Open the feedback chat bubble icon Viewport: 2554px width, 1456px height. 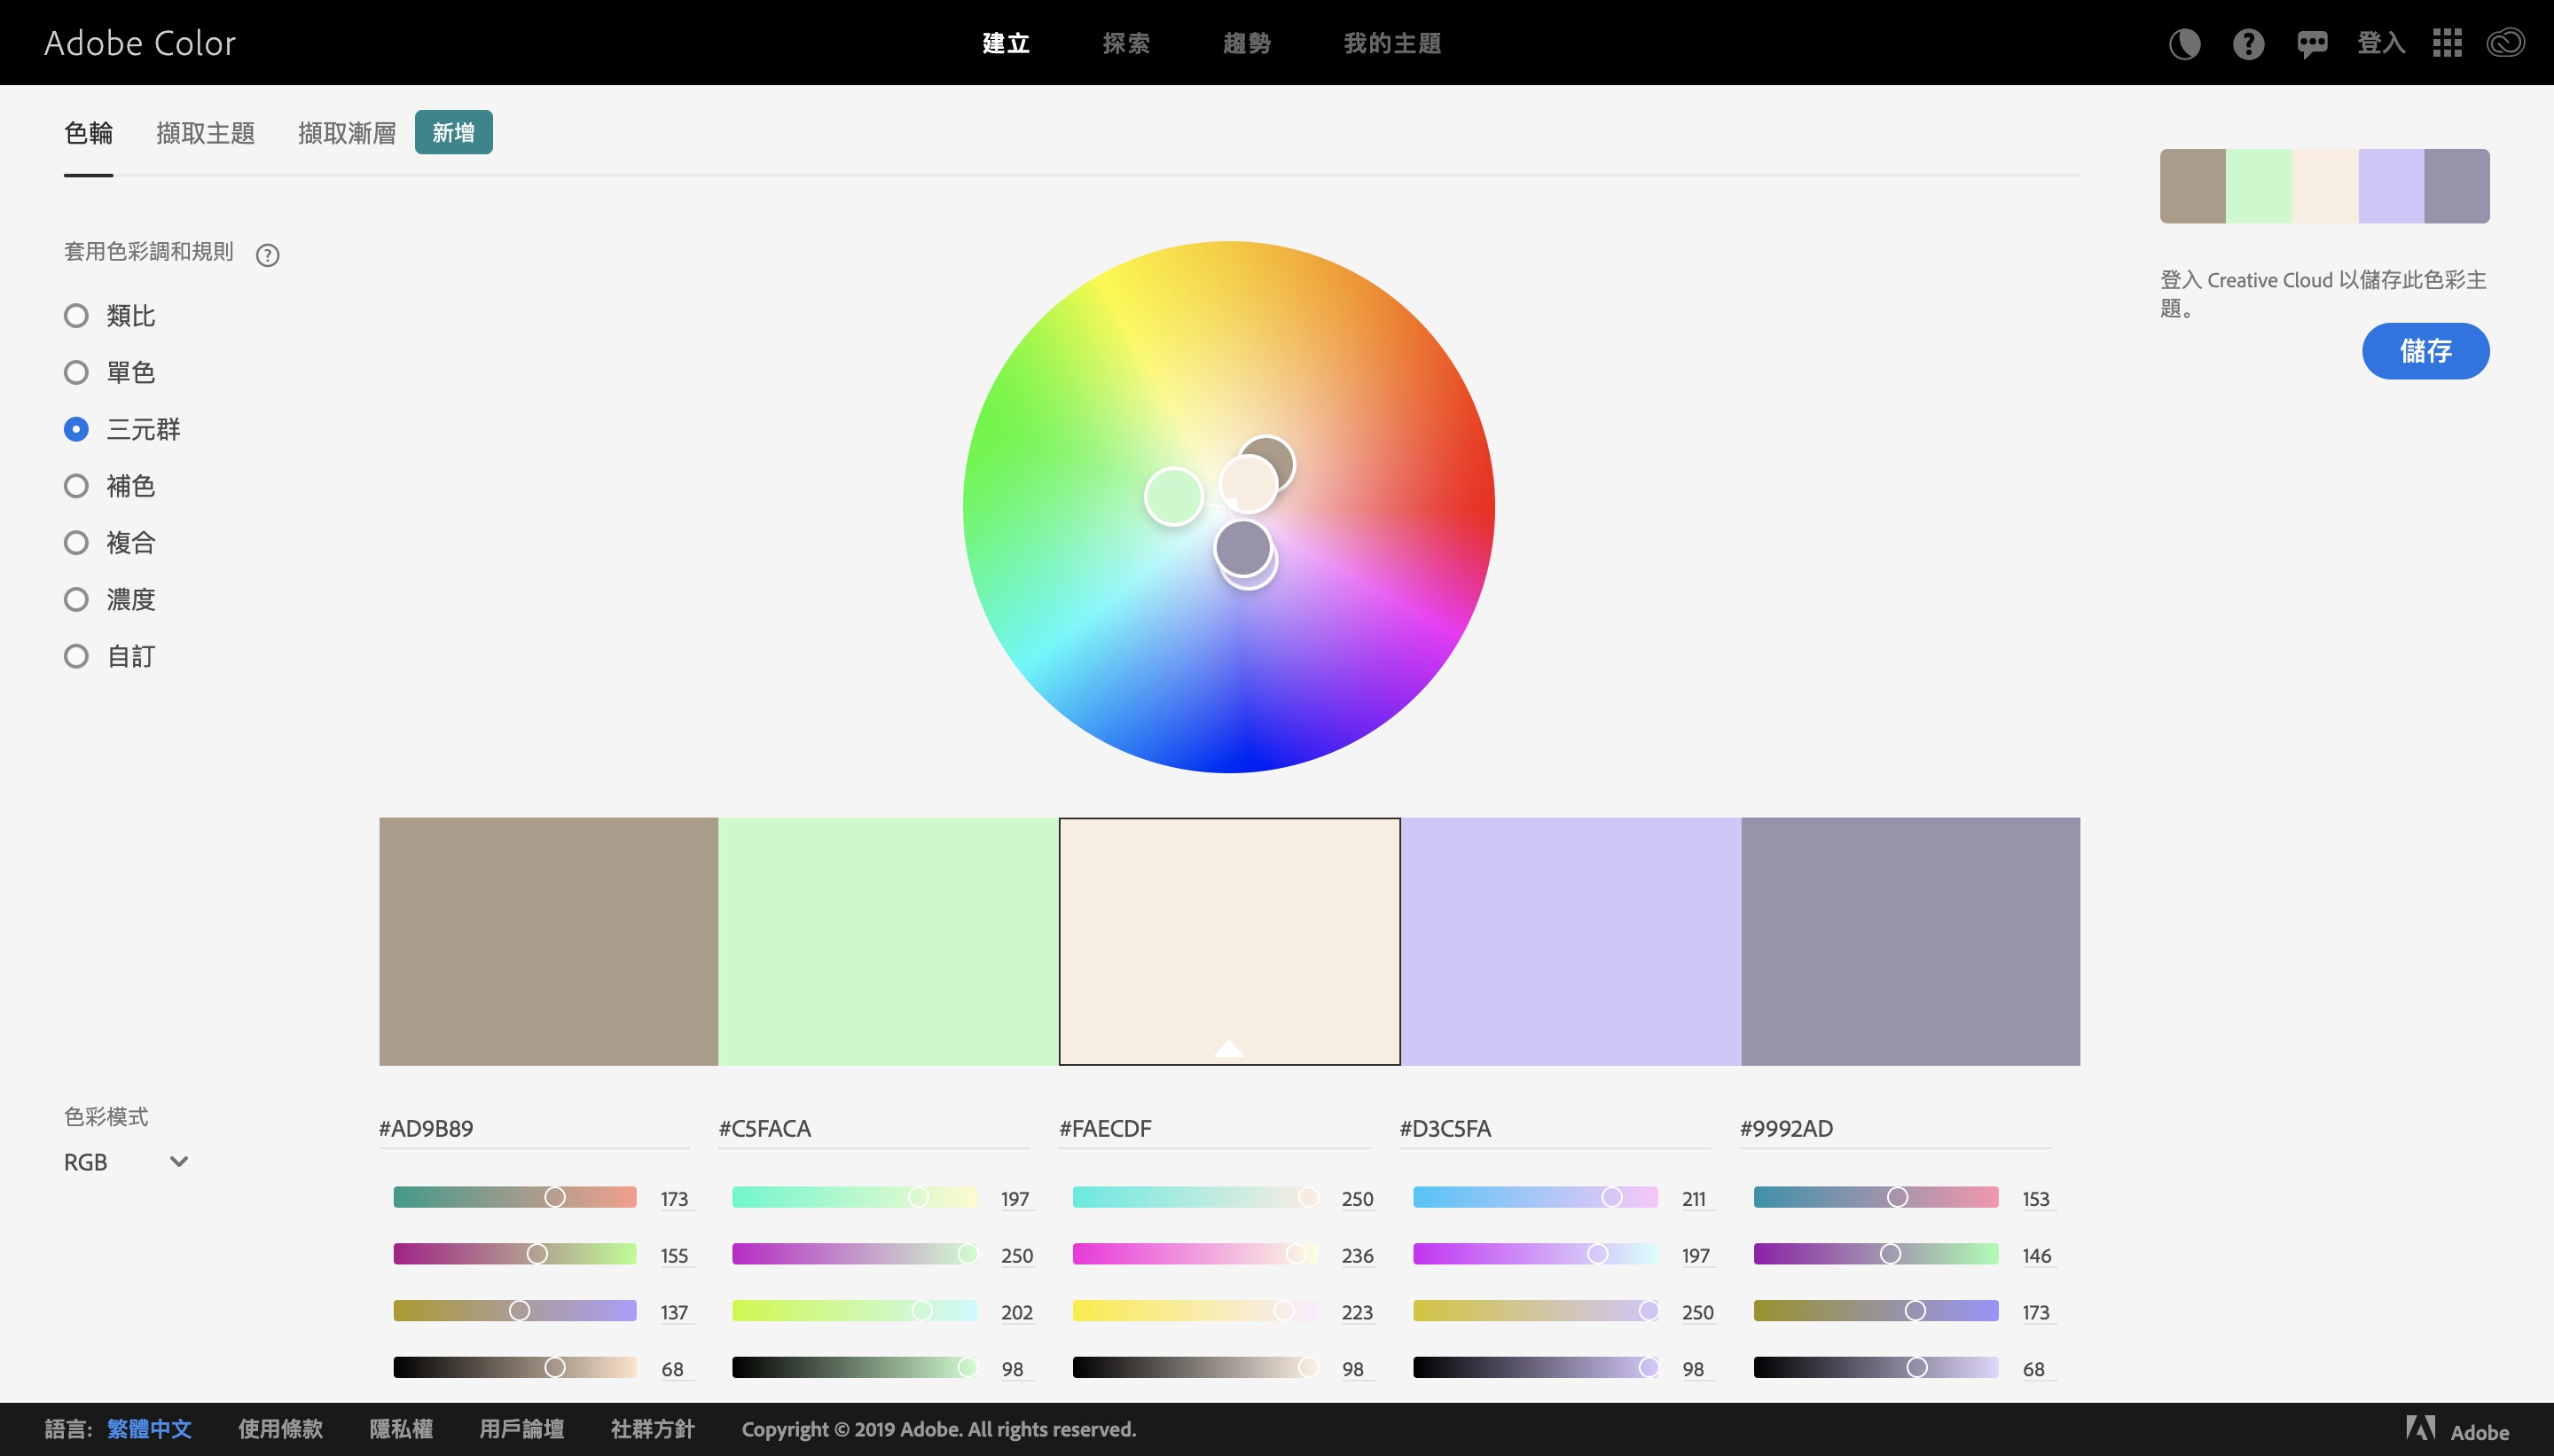(x=2312, y=43)
